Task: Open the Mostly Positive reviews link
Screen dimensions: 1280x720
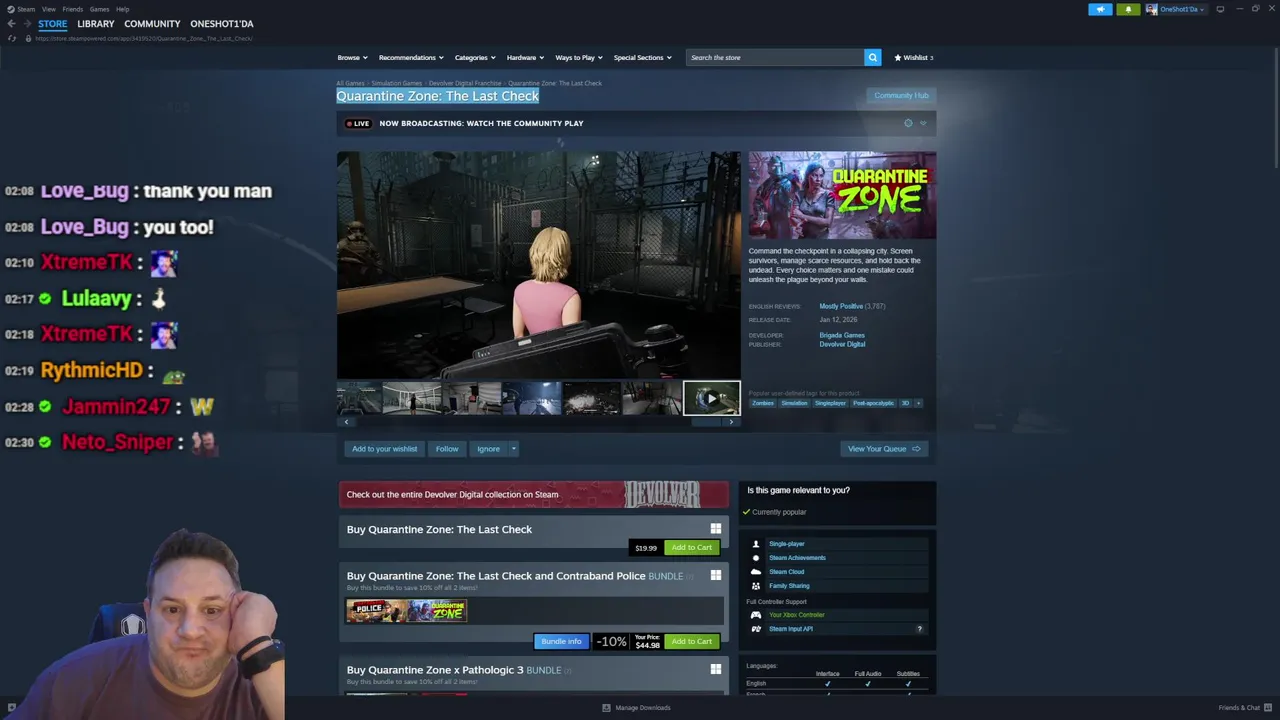Action: (x=840, y=306)
